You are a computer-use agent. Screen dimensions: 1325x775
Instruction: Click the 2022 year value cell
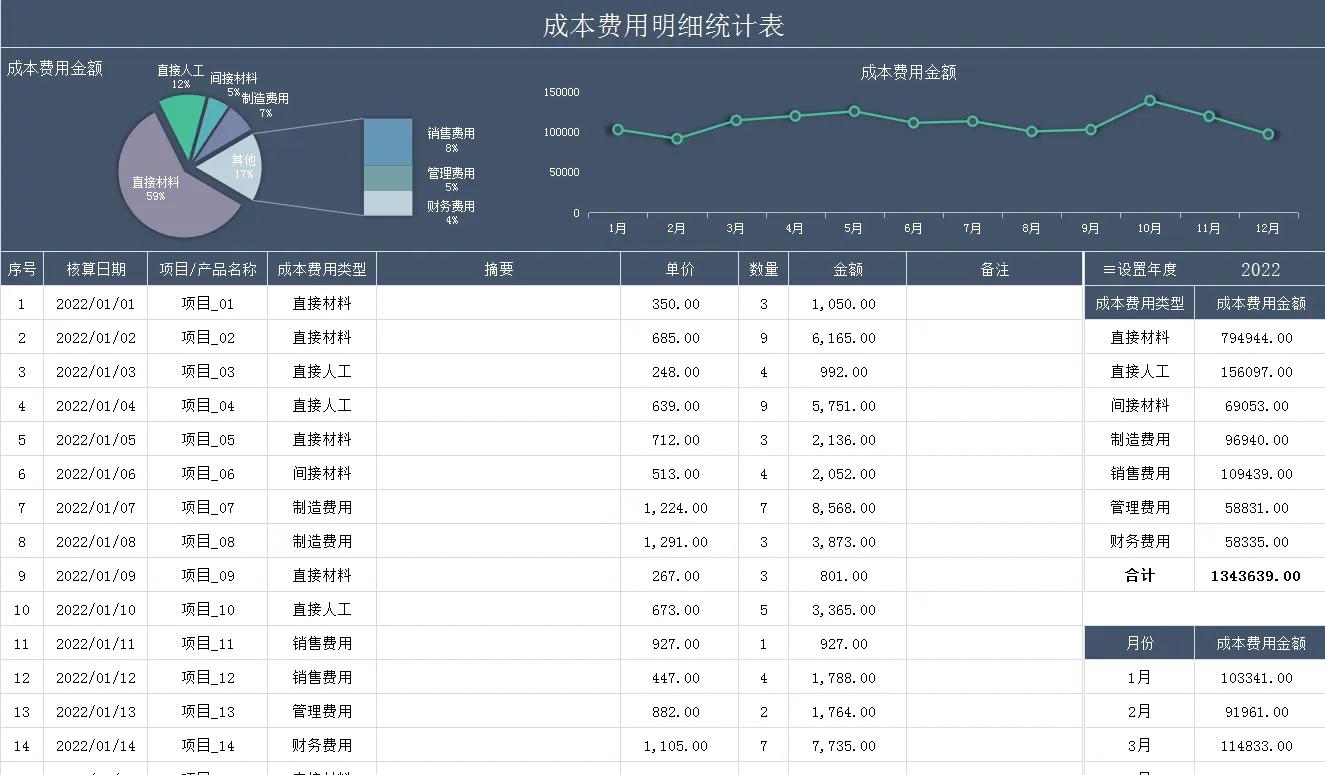pos(1261,268)
